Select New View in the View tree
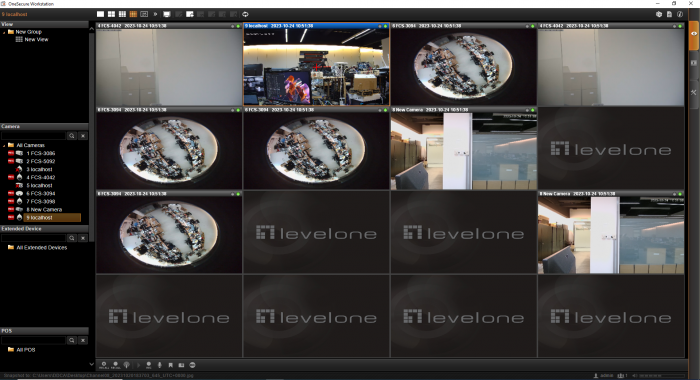700x380 pixels. (x=36, y=40)
